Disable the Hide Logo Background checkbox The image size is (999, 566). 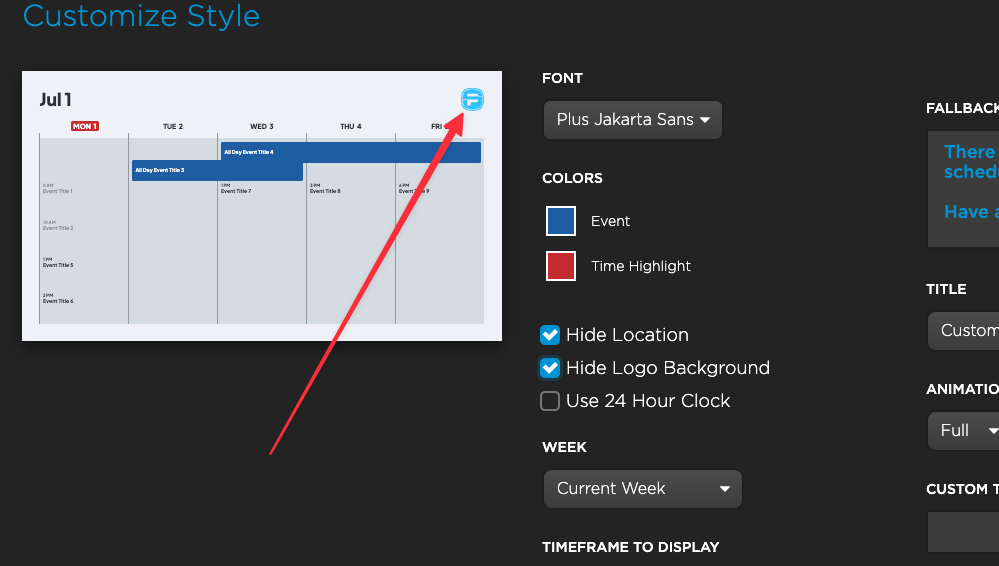tap(550, 368)
